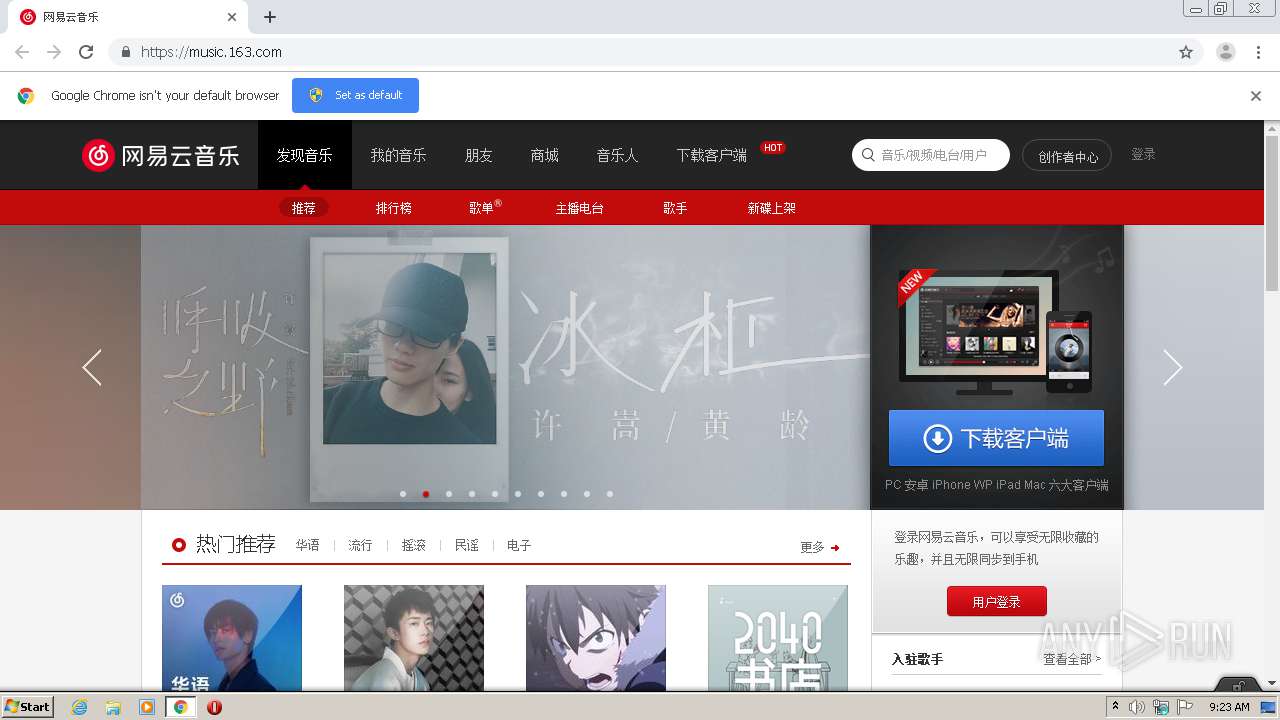Screen dimensions: 1280x720
Task: Open the 查看全部 link
Action: [1071, 659]
